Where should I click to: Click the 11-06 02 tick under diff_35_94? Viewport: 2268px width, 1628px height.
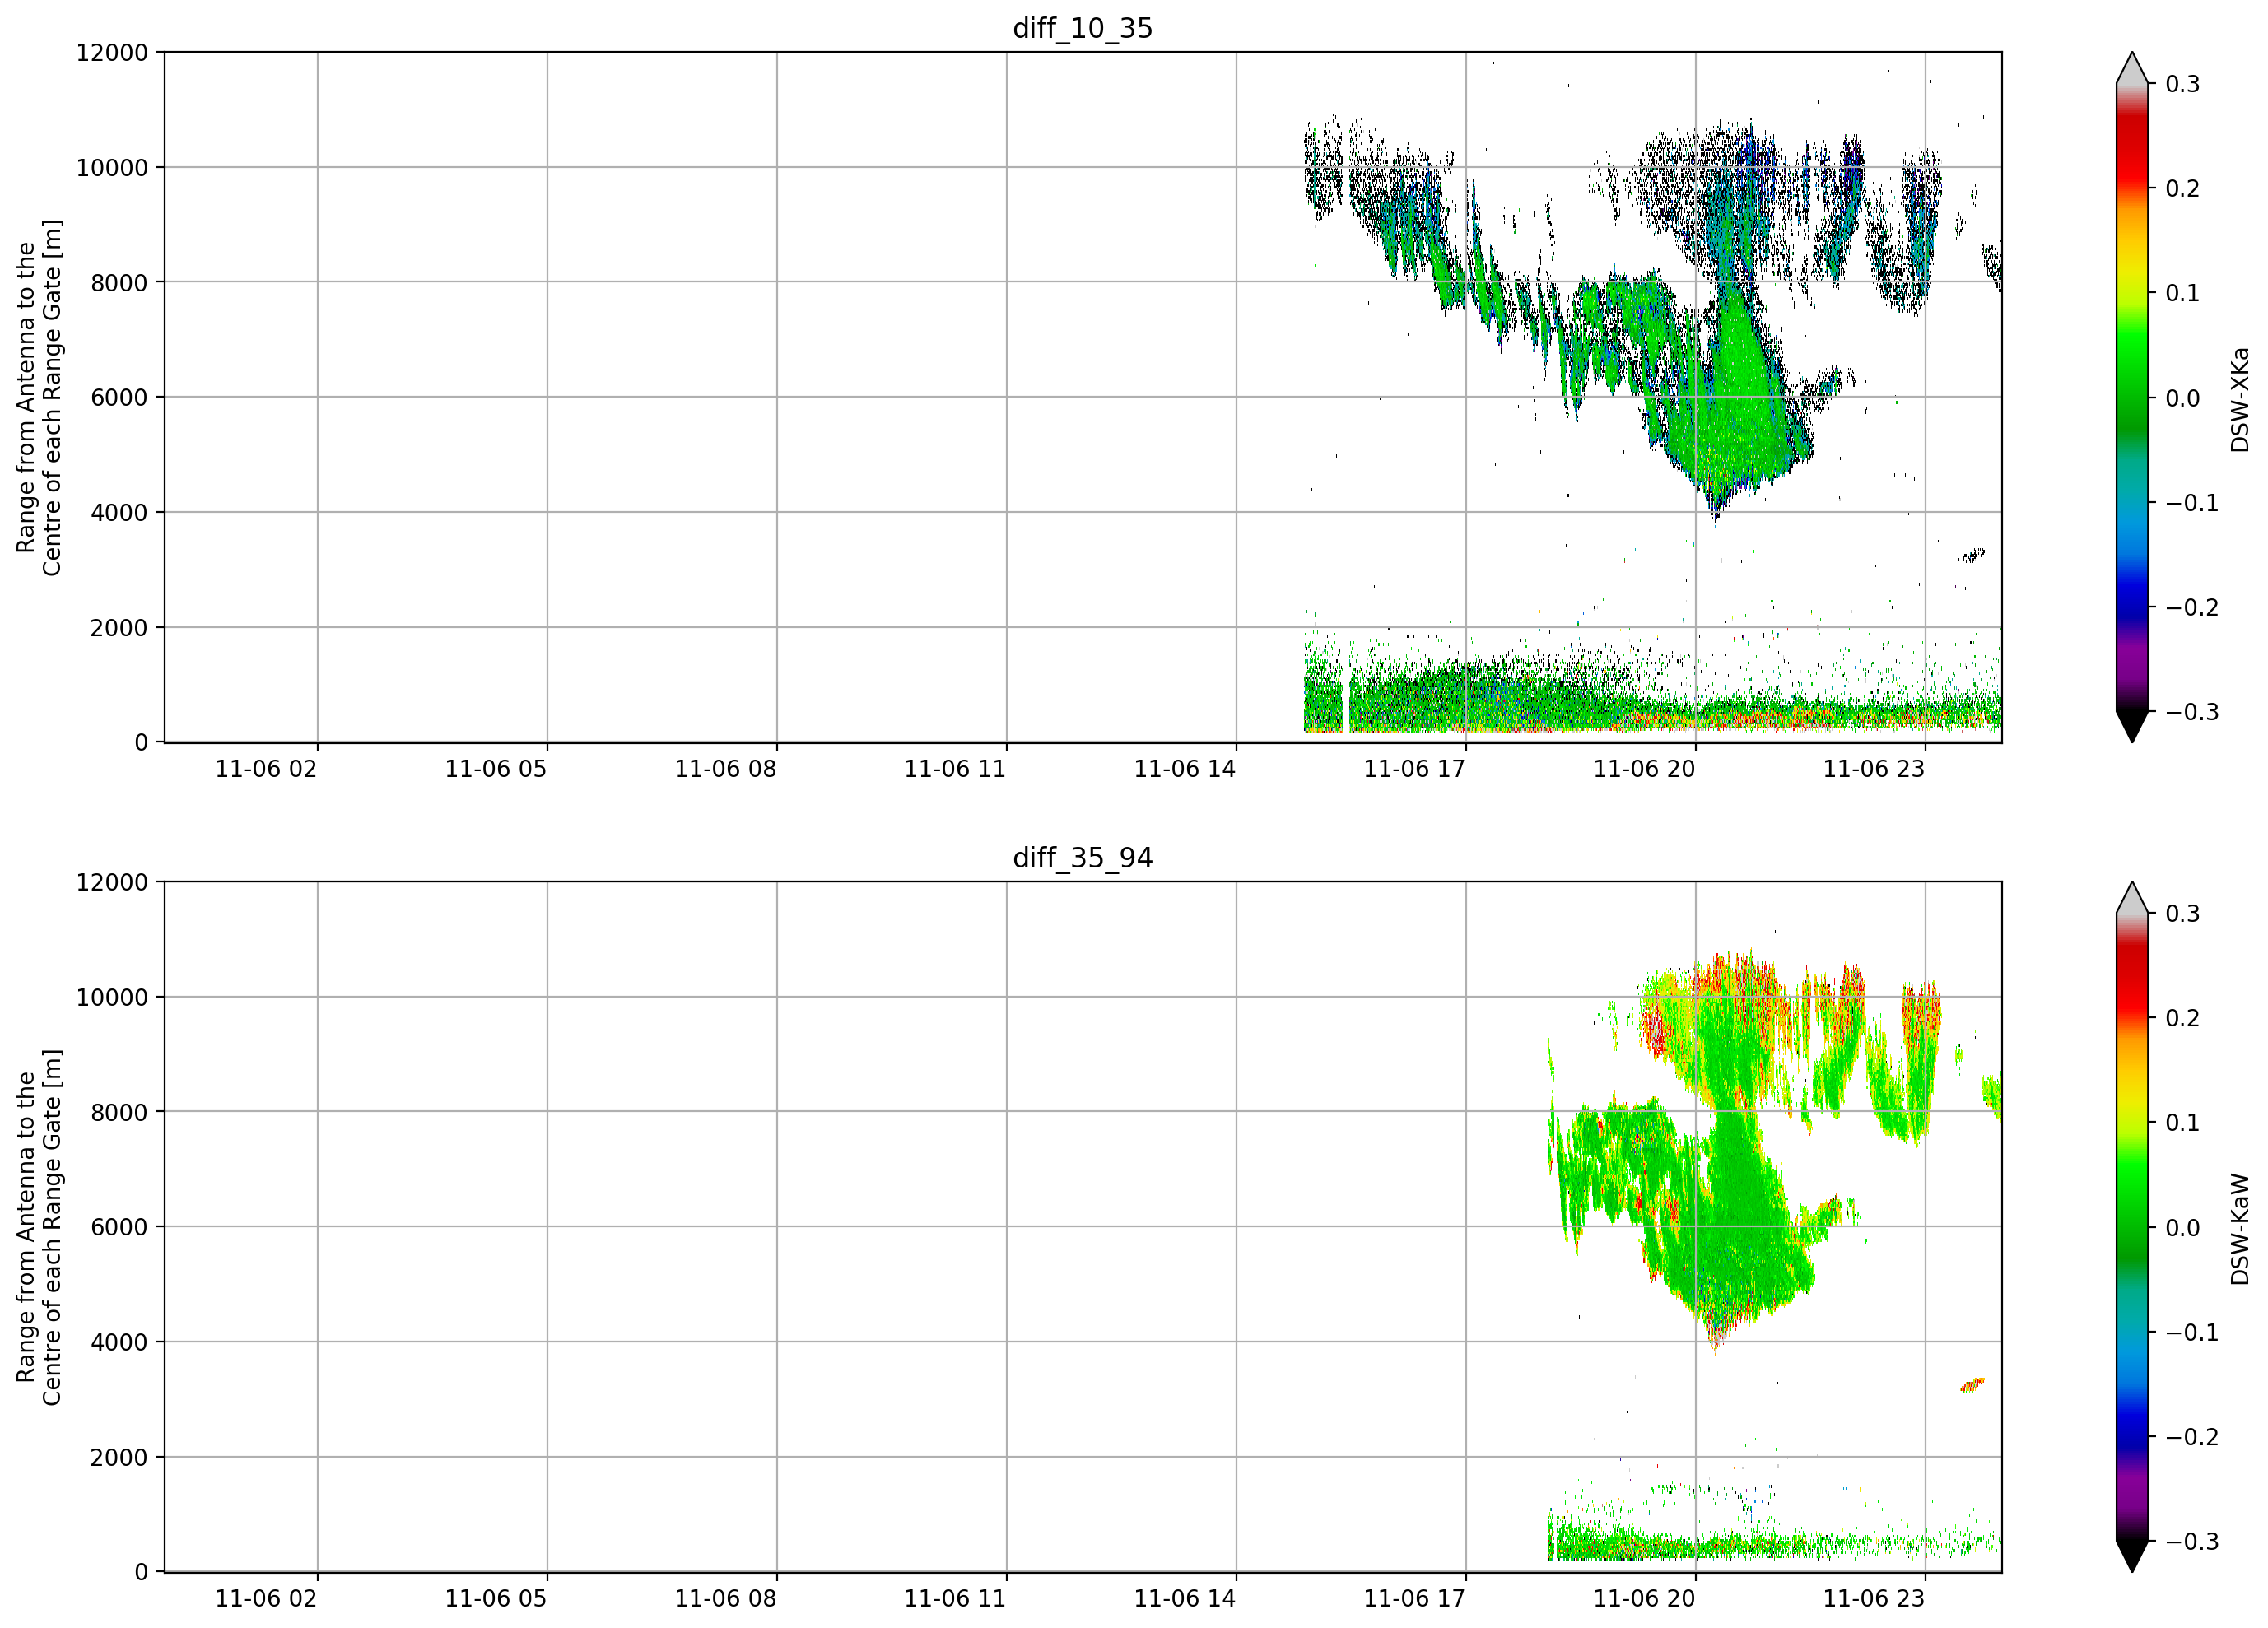click(266, 1599)
